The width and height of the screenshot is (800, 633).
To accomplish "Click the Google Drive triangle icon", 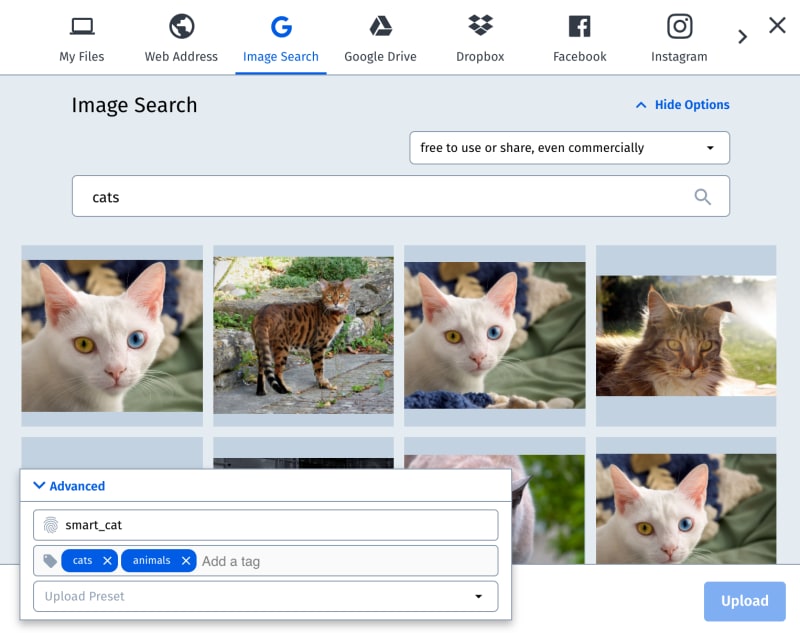I will pyautogui.click(x=381, y=26).
